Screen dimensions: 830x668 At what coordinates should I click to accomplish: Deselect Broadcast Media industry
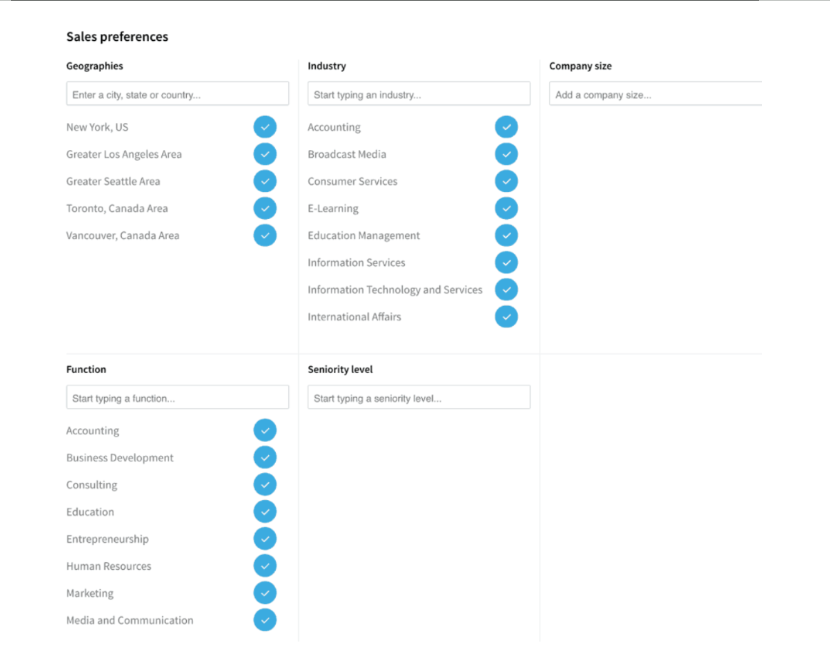(x=507, y=154)
